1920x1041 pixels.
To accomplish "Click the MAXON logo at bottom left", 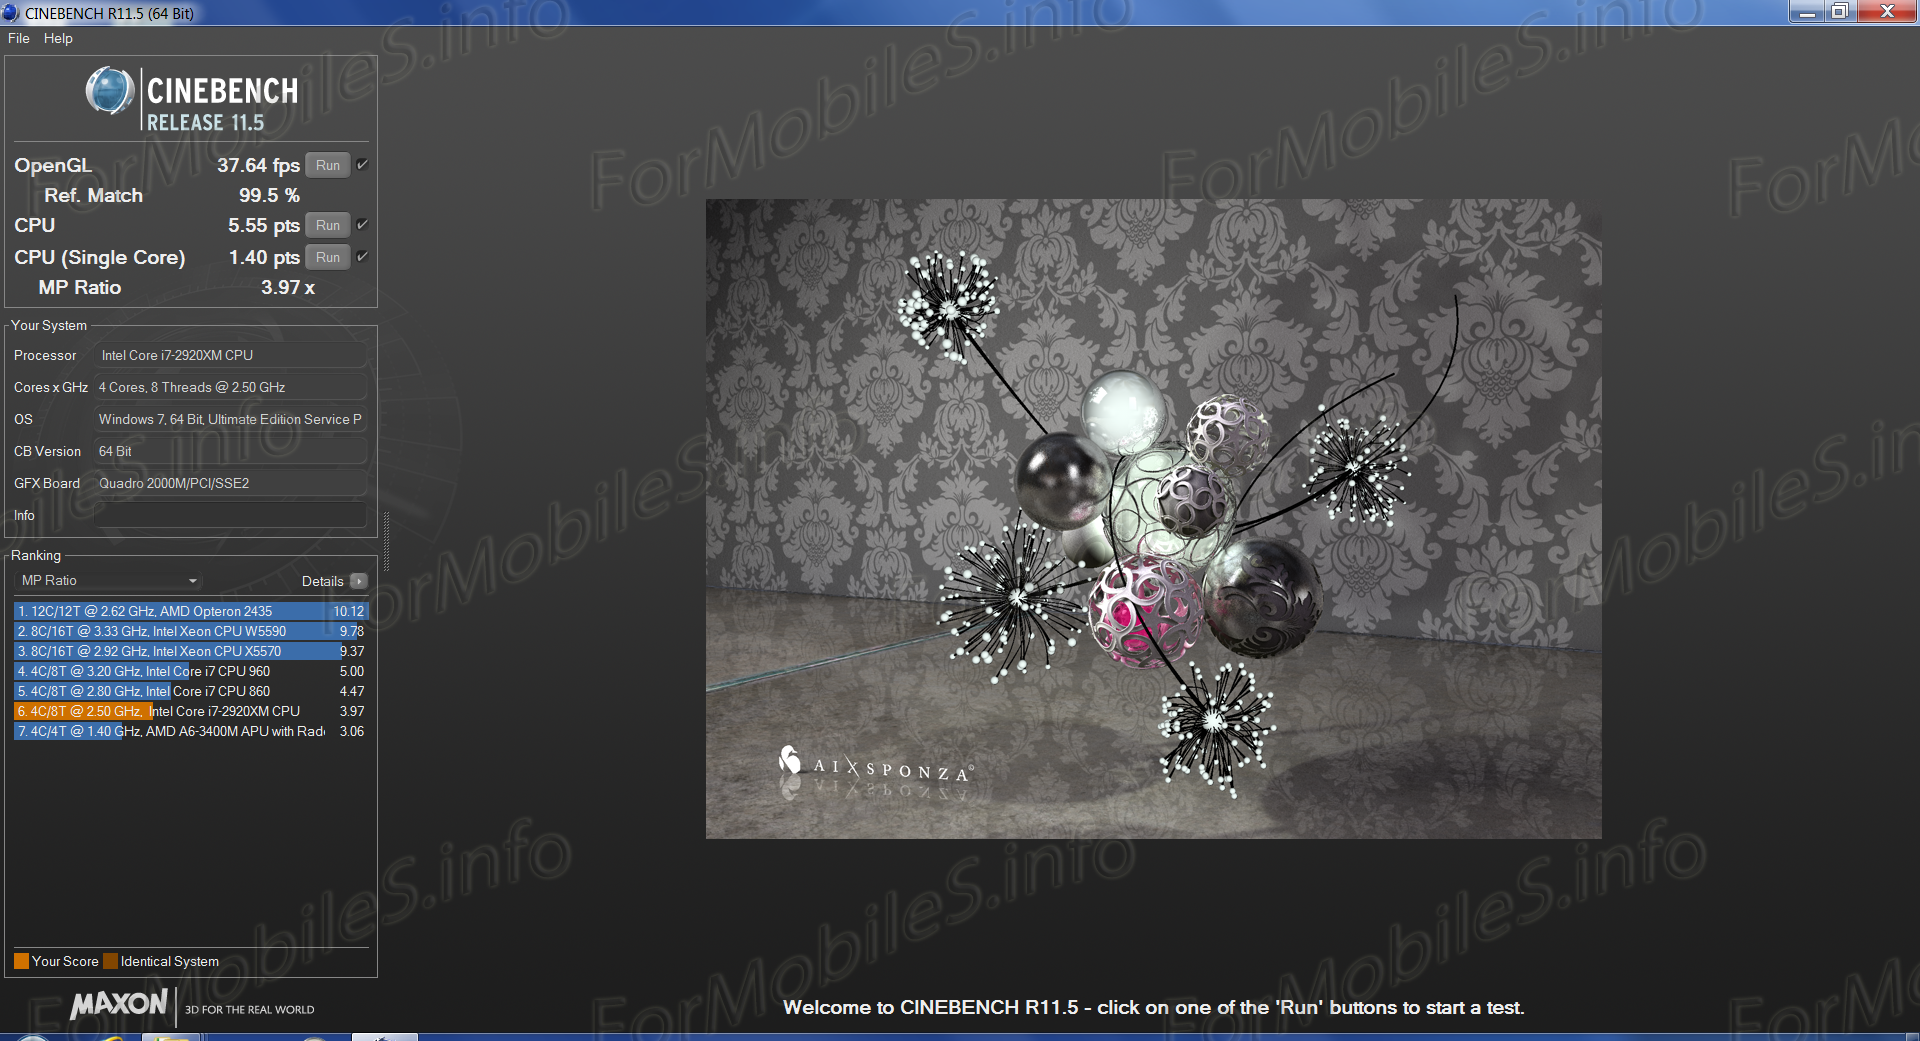I will [x=119, y=1004].
